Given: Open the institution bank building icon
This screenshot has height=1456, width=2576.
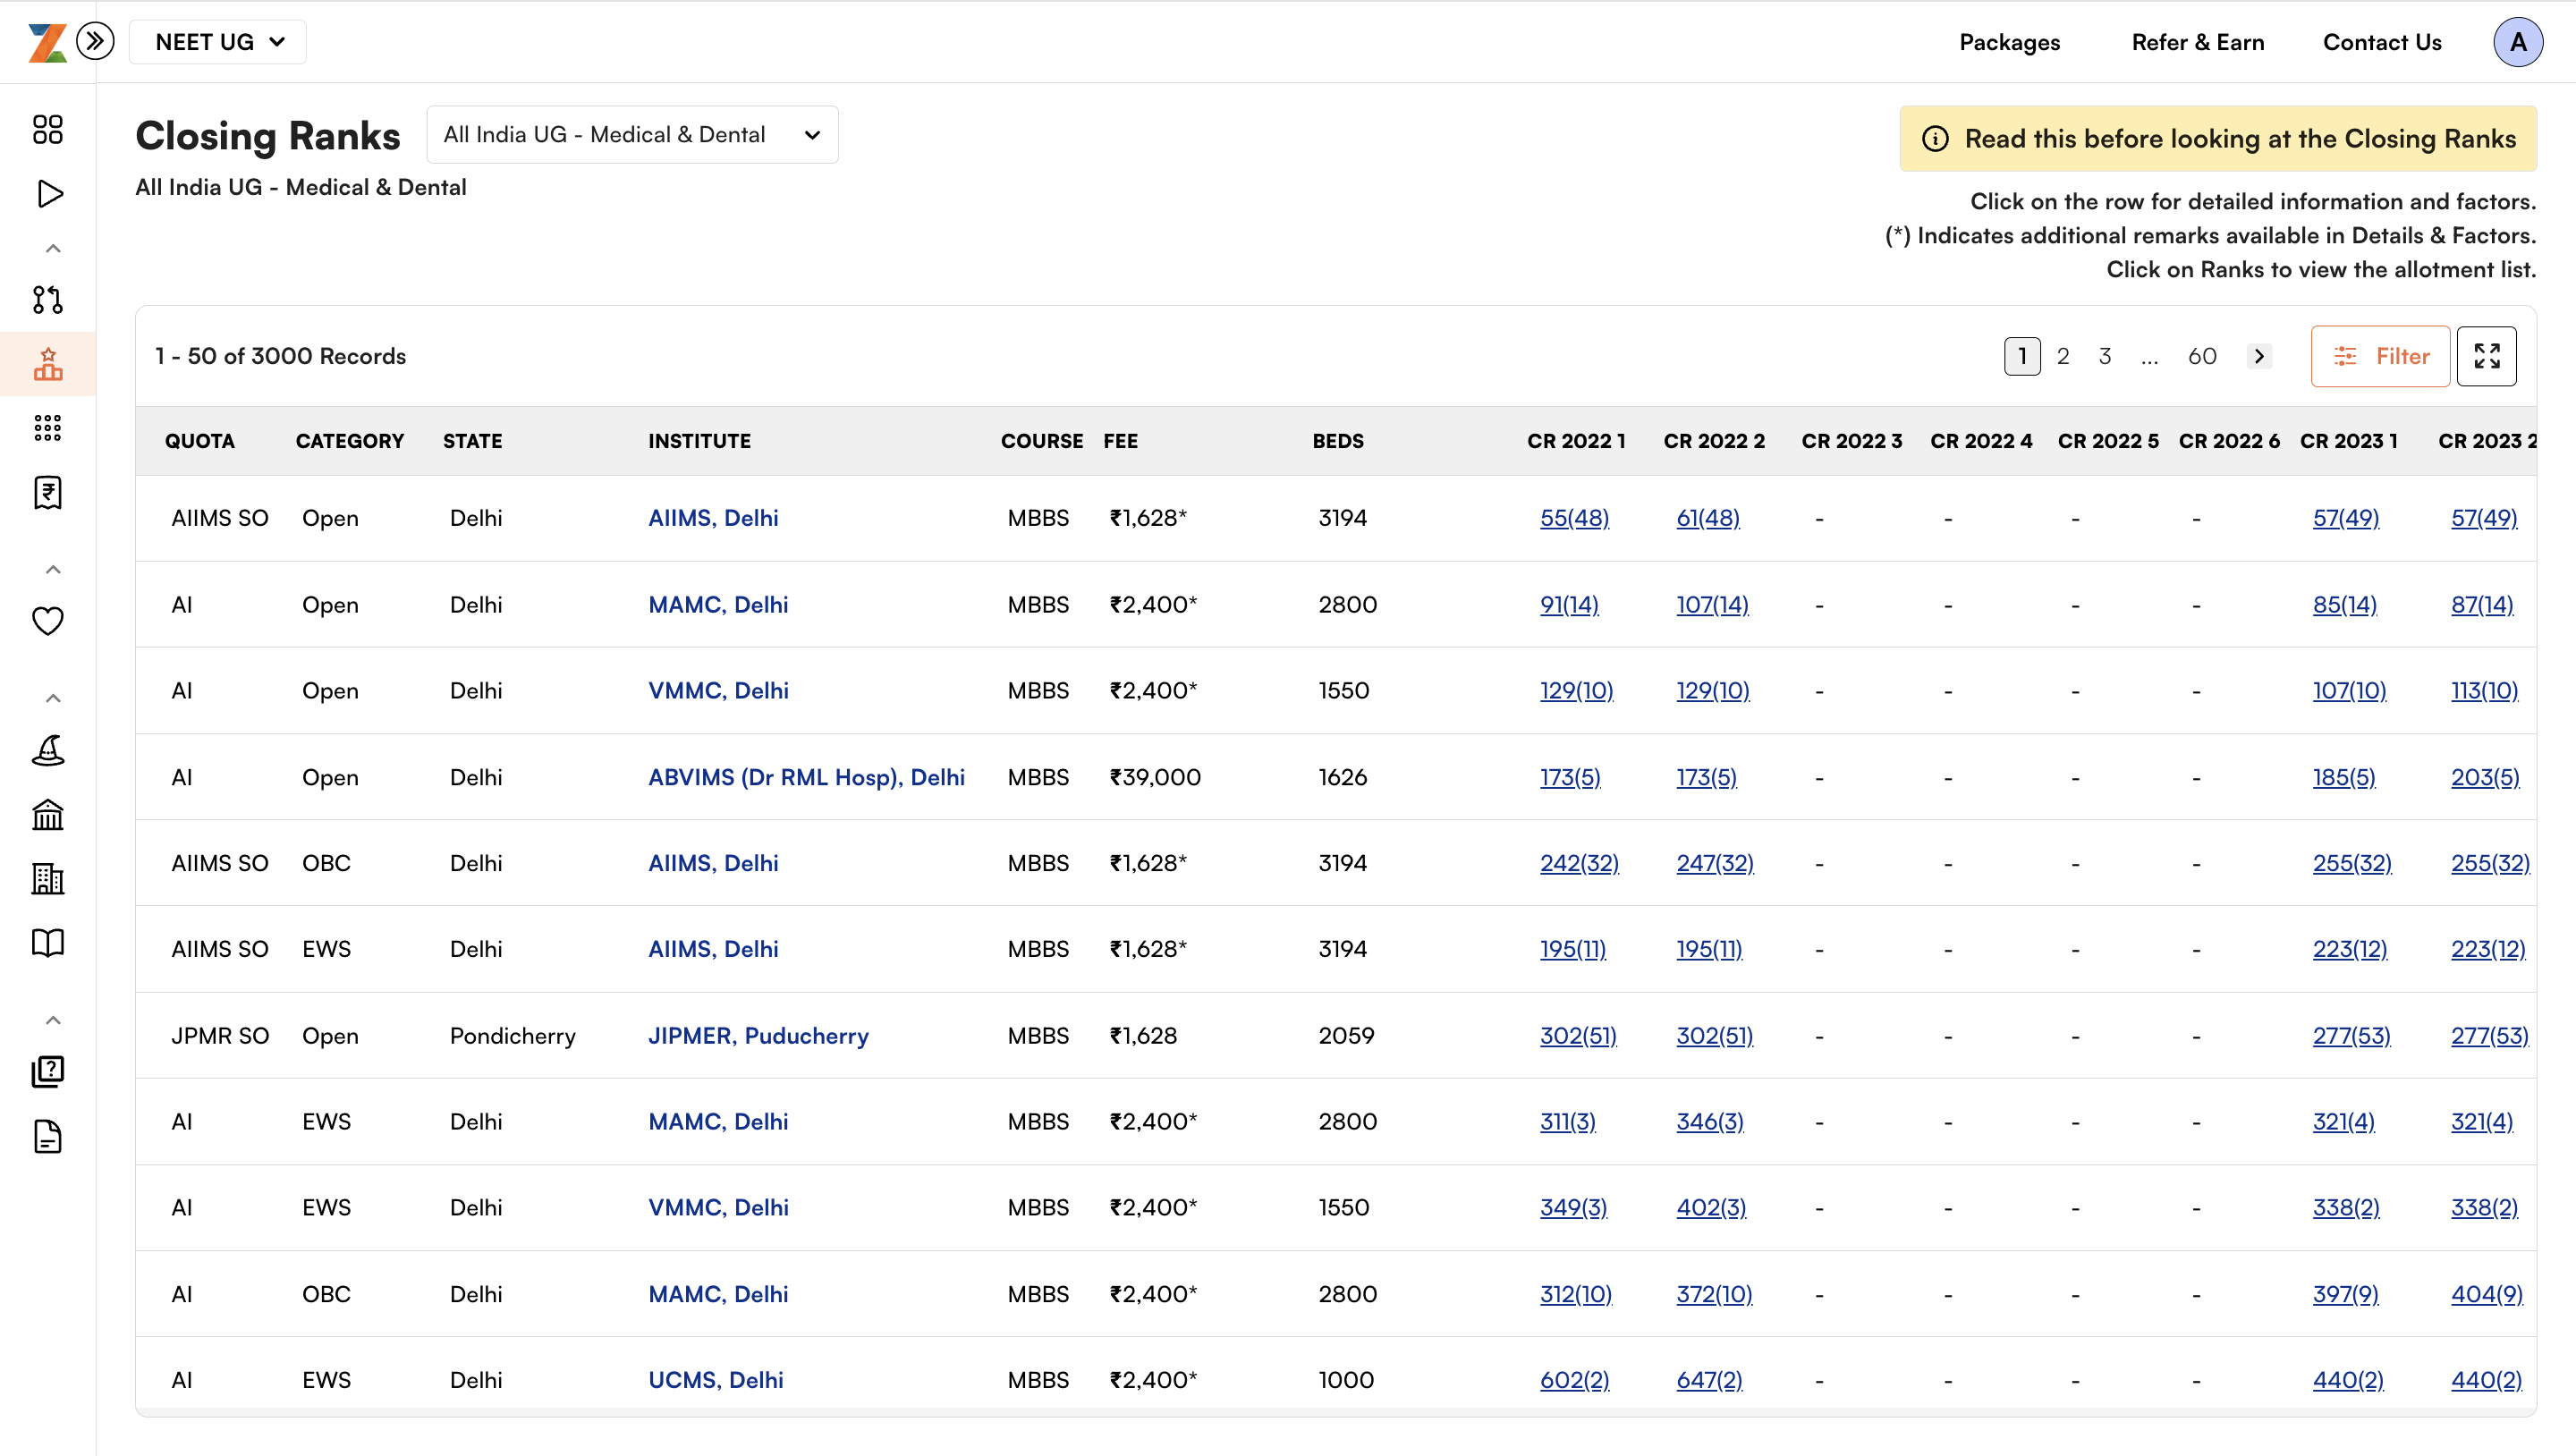Looking at the screenshot, I should pyautogui.click(x=48, y=815).
